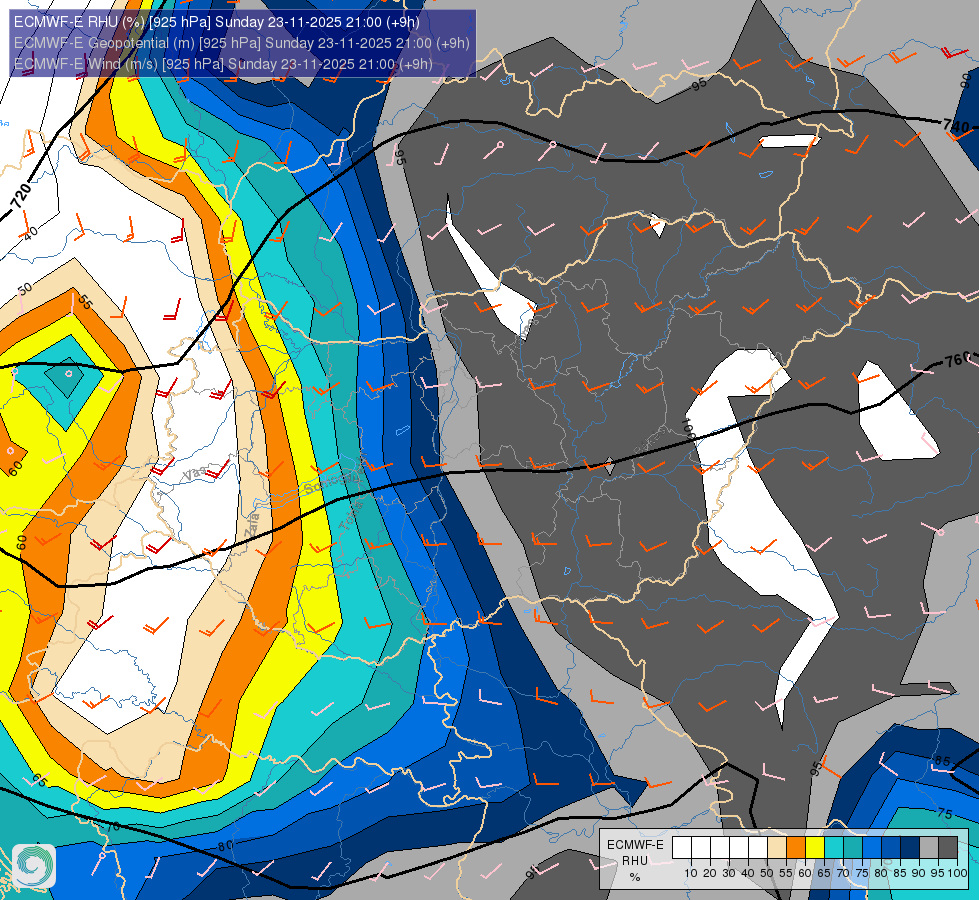Pick the teal 70-75 legend swatch
The image size is (979, 900).
point(852,848)
